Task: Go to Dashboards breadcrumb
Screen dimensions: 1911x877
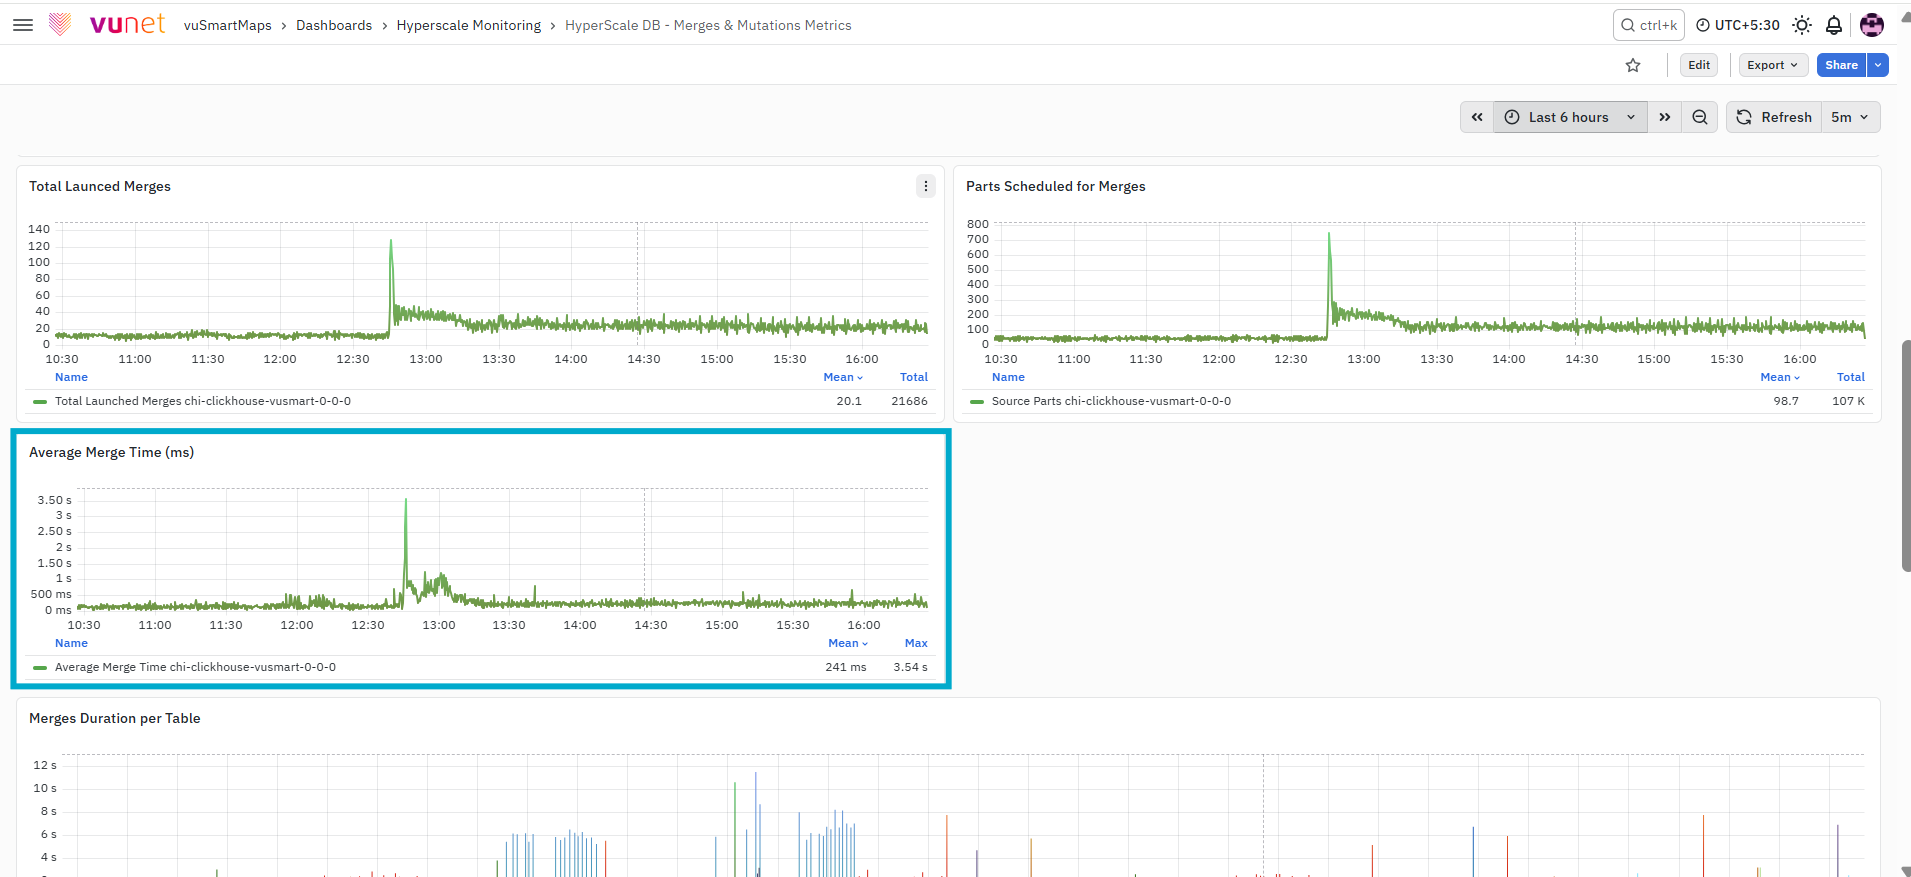Action: point(334,25)
